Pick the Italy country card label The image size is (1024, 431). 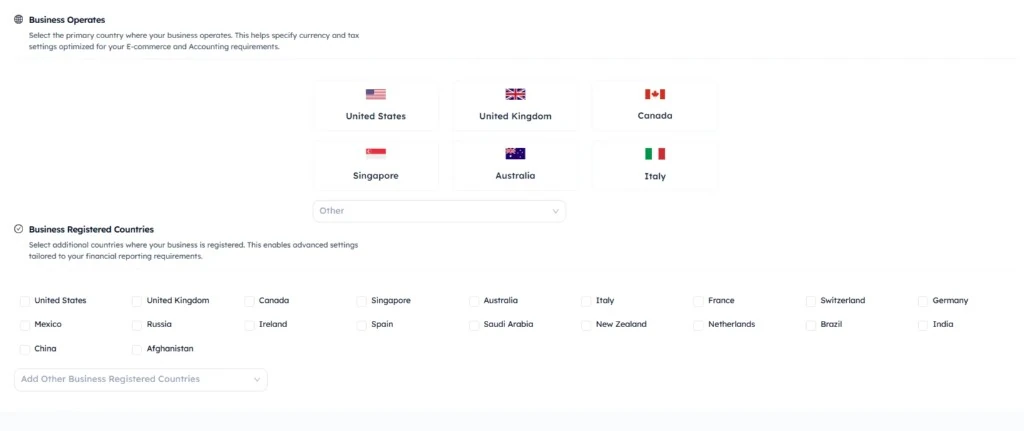coord(655,176)
